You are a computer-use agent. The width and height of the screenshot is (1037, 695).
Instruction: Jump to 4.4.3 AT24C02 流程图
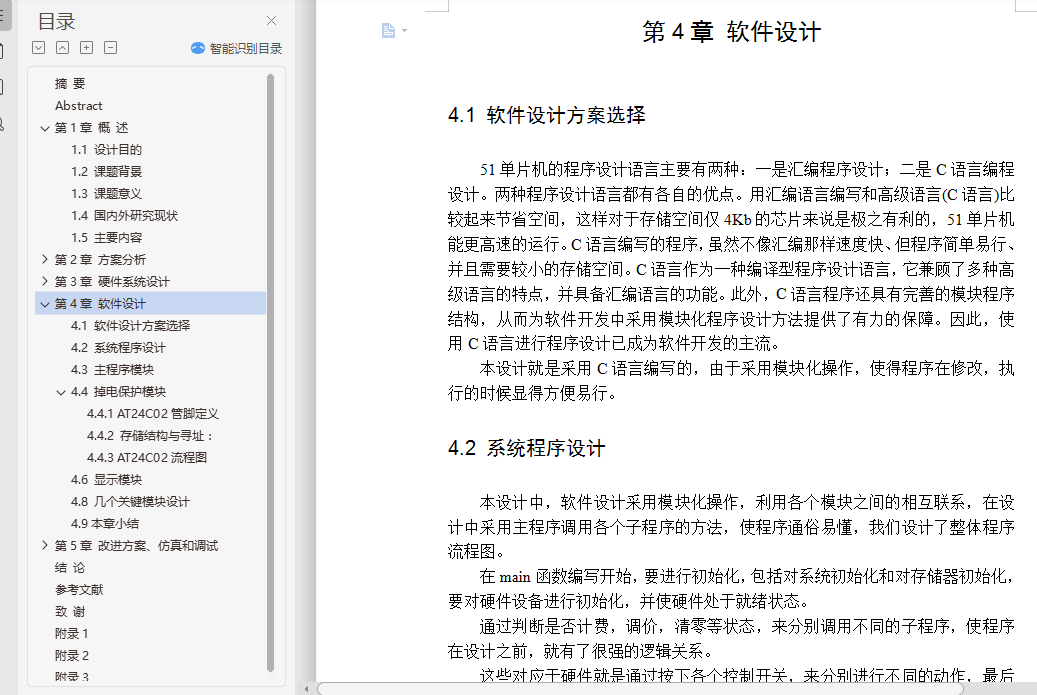pyautogui.click(x=147, y=458)
